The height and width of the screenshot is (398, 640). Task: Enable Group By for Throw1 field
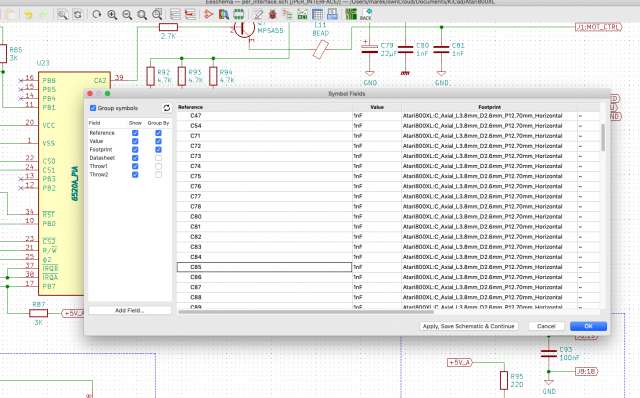pos(158,166)
